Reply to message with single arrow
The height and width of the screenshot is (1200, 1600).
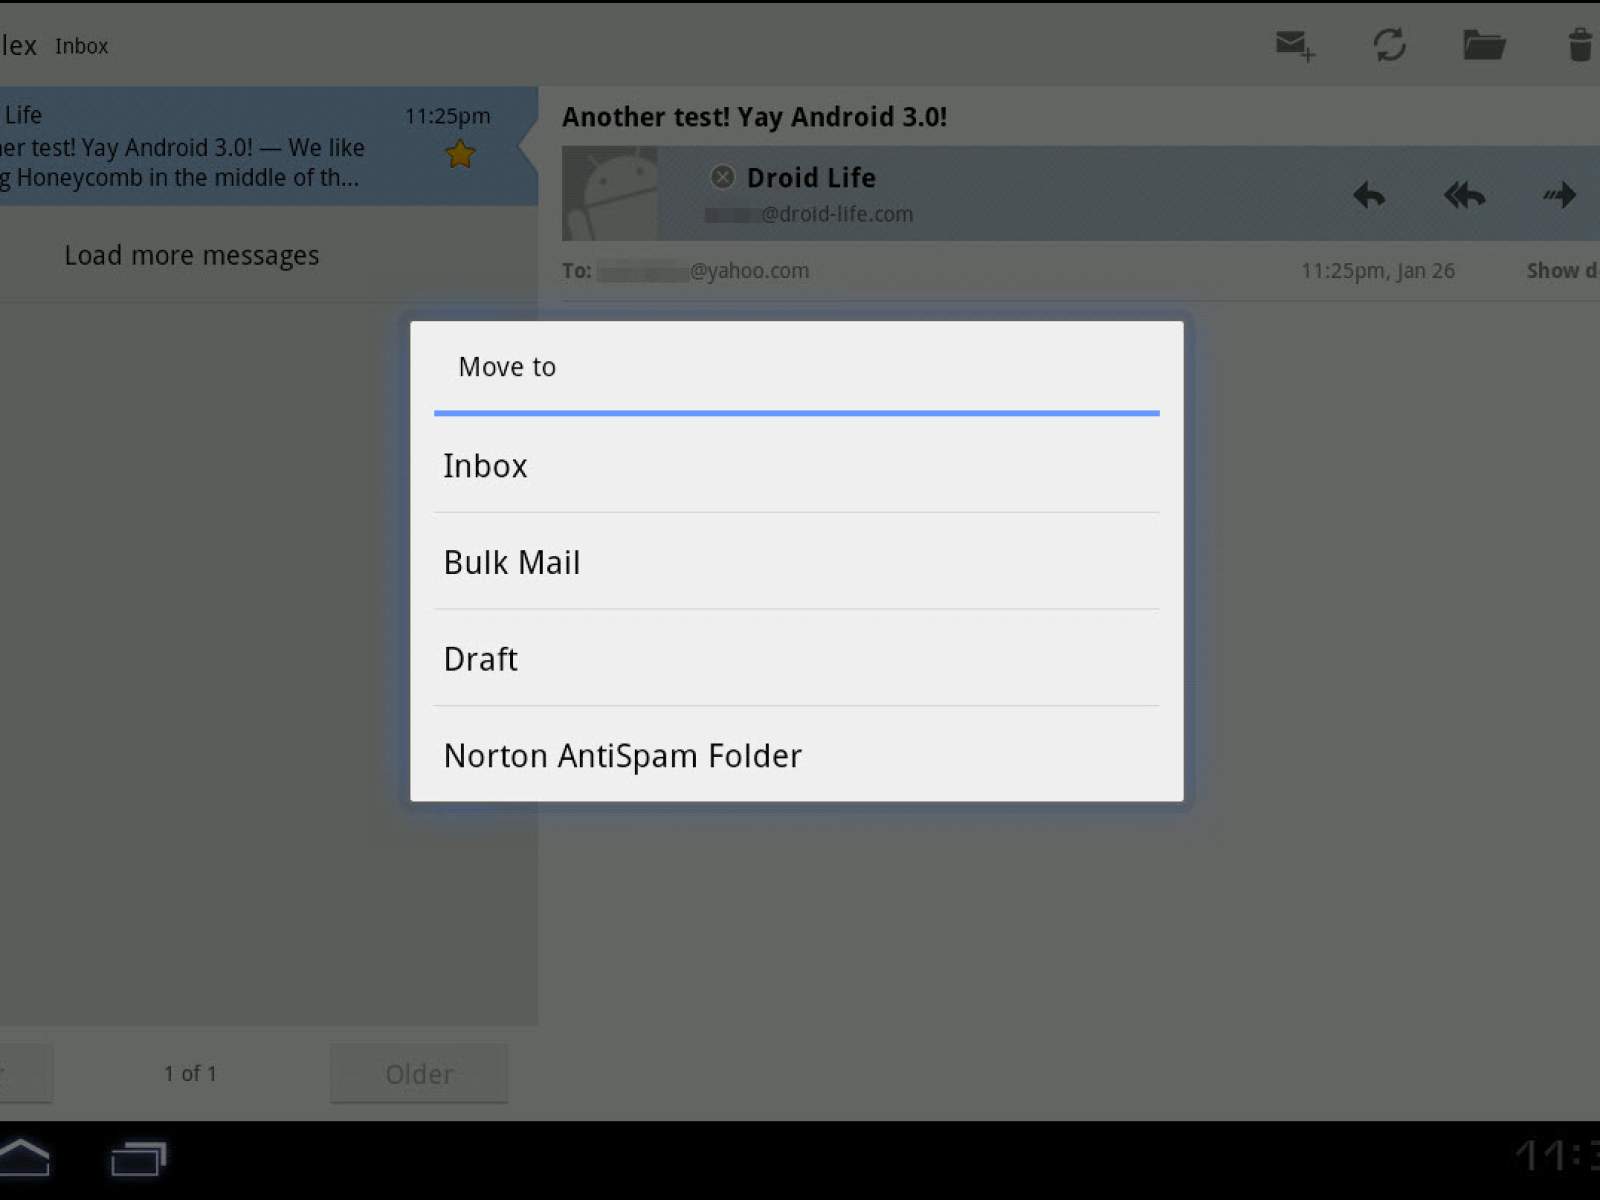pos(1369,195)
